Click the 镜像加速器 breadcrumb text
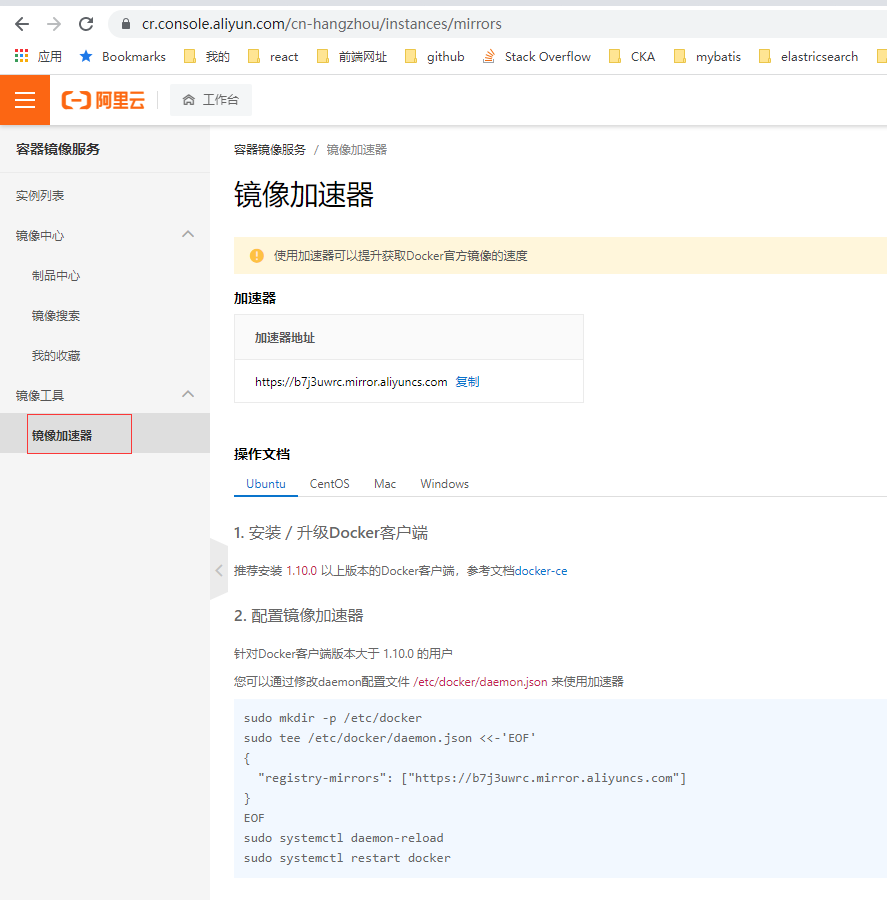 tap(357, 150)
